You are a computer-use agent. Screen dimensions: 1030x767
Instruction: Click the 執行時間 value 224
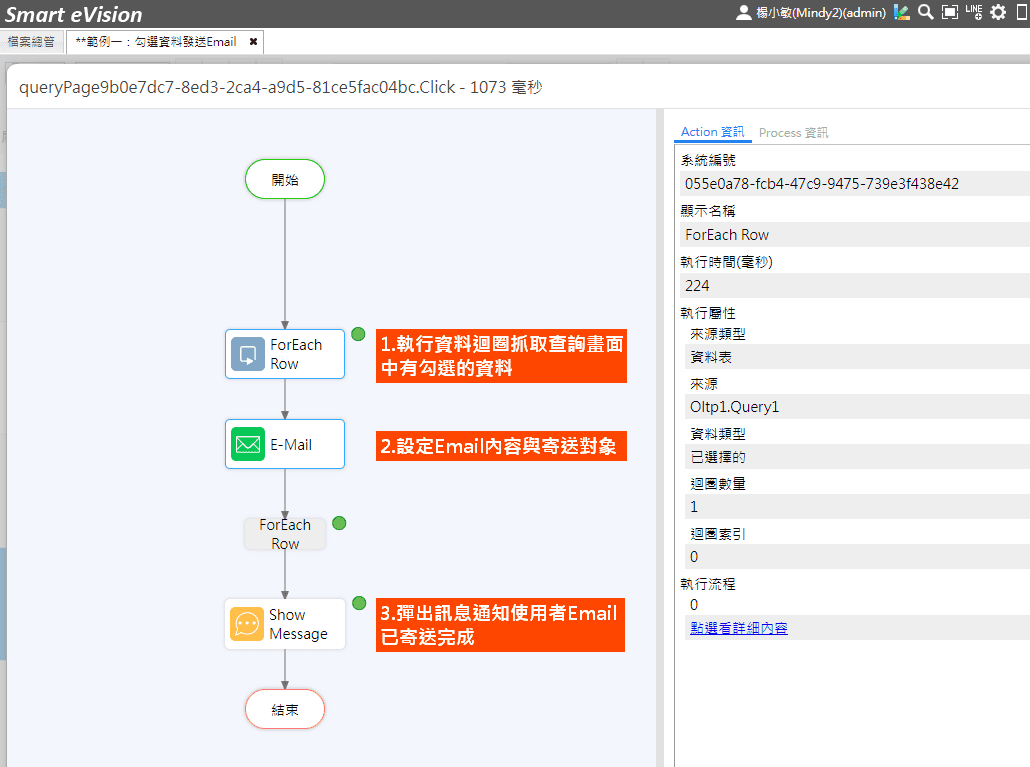tap(855, 286)
